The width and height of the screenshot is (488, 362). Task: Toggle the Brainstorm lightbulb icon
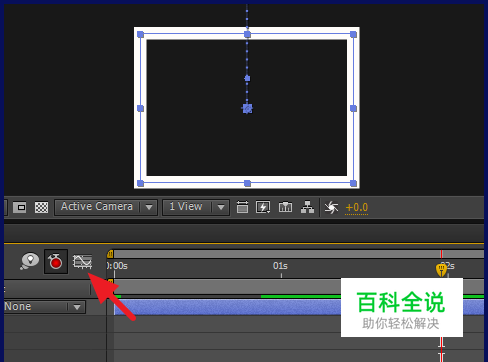(29, 261)
